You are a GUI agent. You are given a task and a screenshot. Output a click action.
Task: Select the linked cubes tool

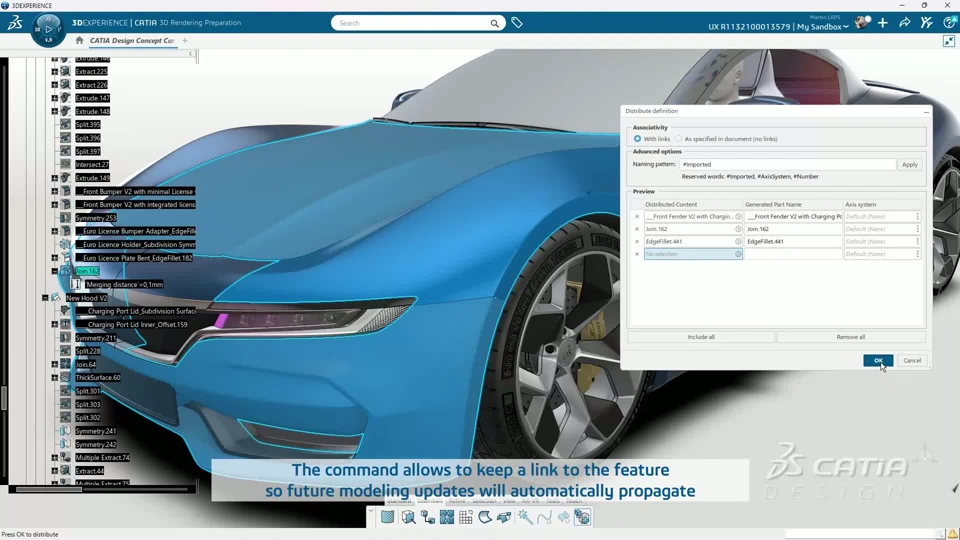[x=427, y=517]
